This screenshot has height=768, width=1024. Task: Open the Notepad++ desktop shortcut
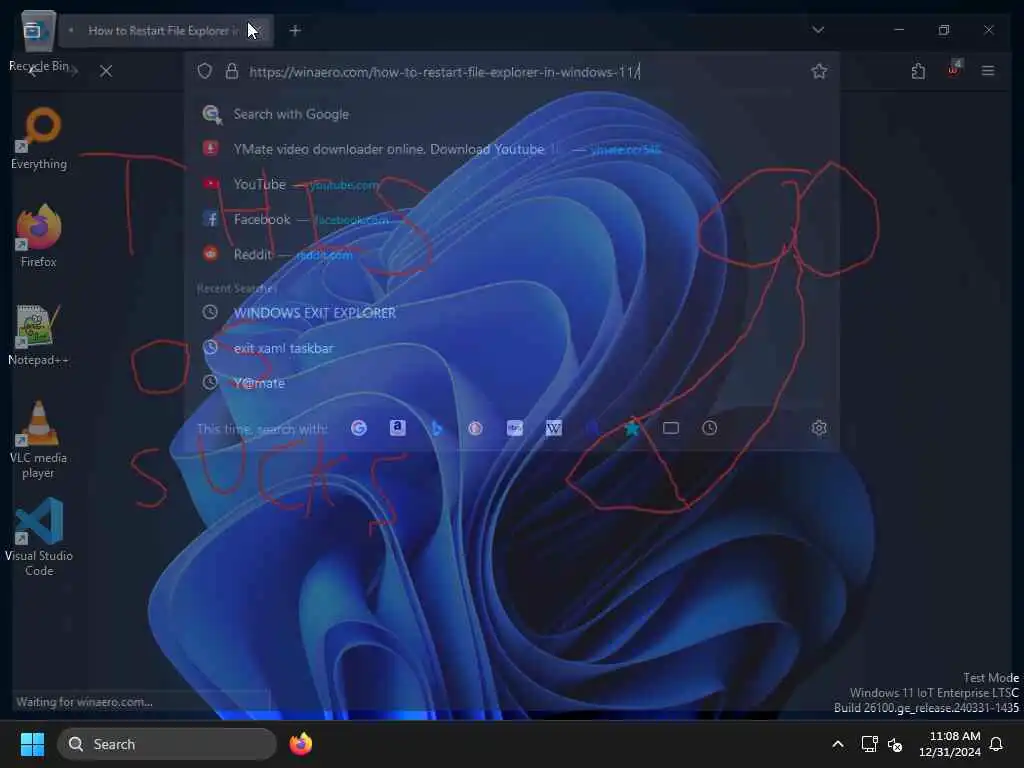pyautogui.click(x=38, y=335)
